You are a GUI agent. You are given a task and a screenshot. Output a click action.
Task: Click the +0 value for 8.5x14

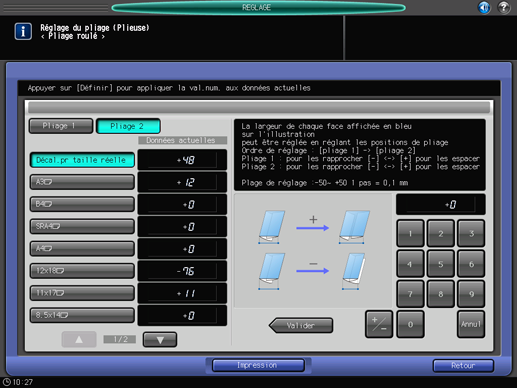[182, 315]
